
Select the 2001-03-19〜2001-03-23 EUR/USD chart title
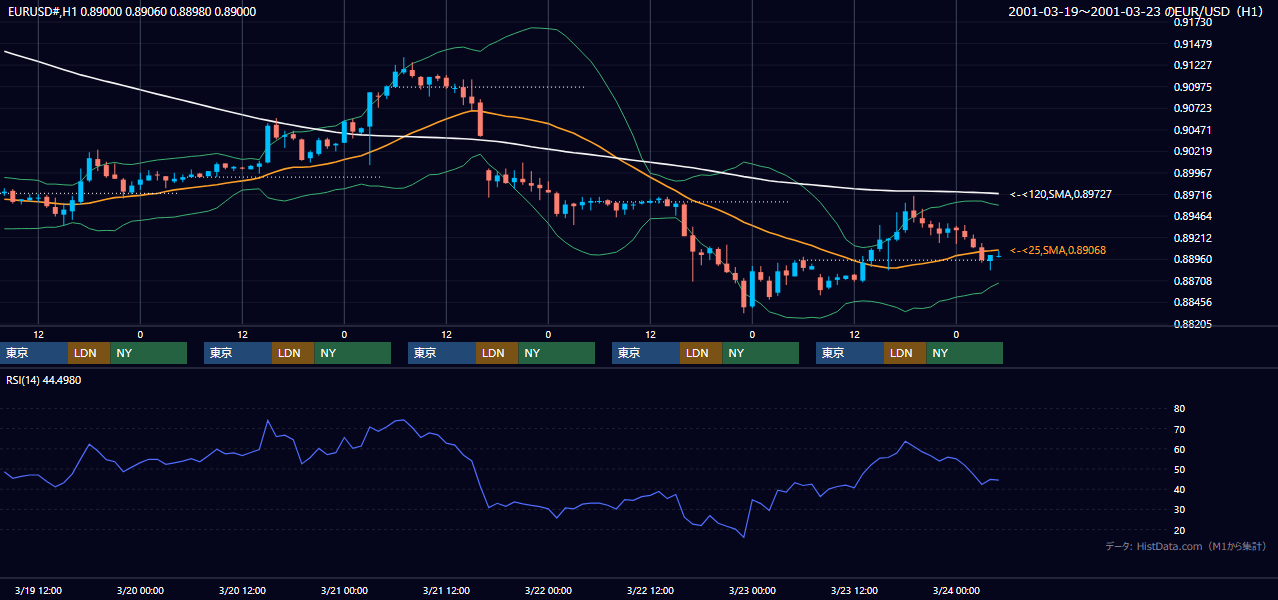[x=1136, y=12]
